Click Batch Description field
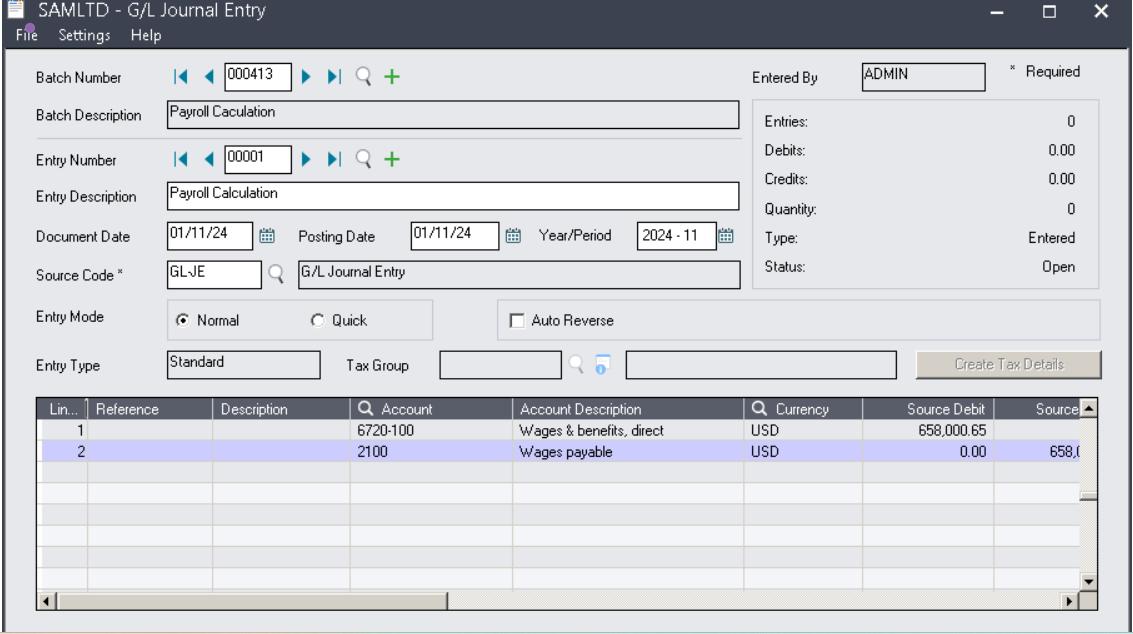Viewport: 1133px width, 634px height. [x=453, y=114]
